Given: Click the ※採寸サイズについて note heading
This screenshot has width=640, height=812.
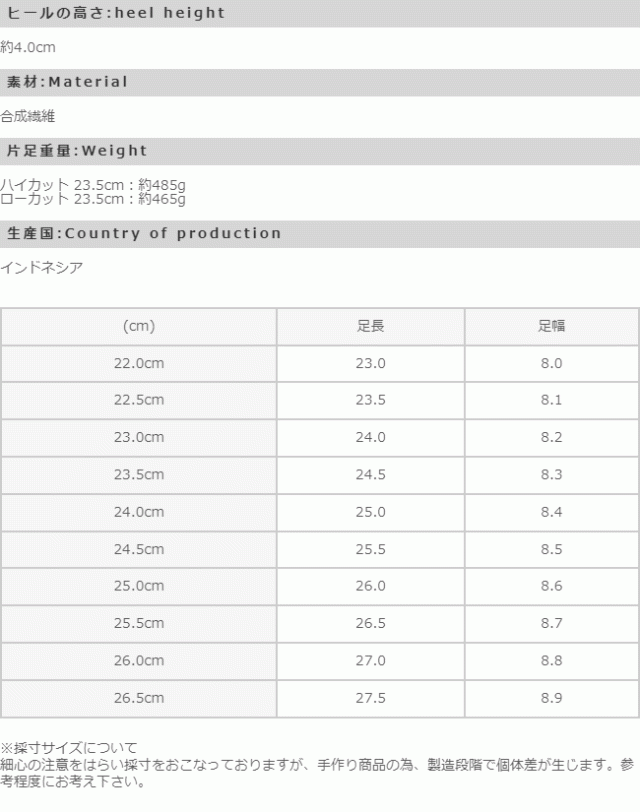Looking at the screenshot, I should [x=68, y=747].
